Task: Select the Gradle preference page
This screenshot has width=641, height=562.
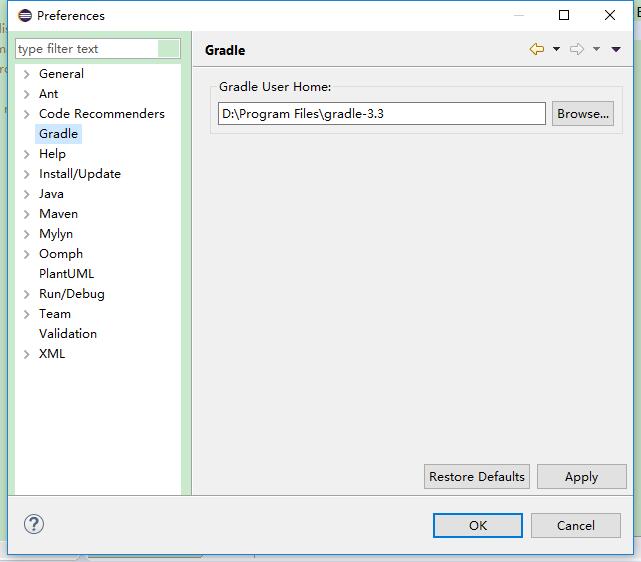Action: (58, 134)
